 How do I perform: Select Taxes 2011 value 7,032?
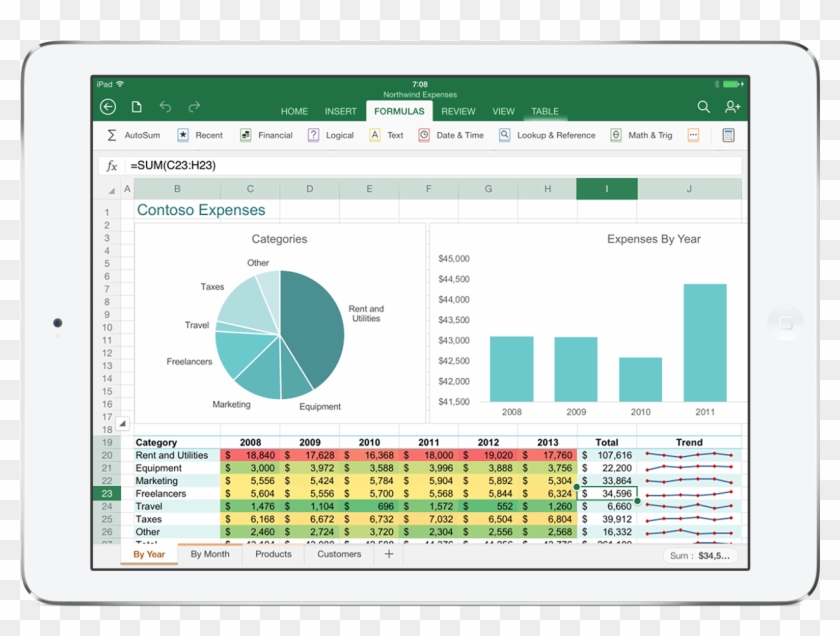[429, 519]
